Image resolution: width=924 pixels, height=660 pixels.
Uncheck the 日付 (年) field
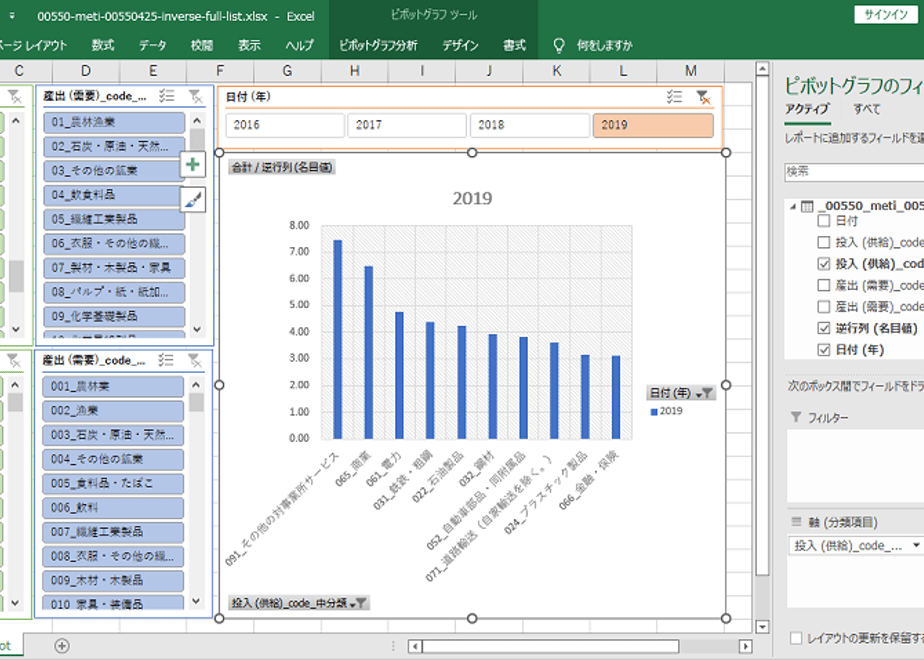[x=824, y=350]
